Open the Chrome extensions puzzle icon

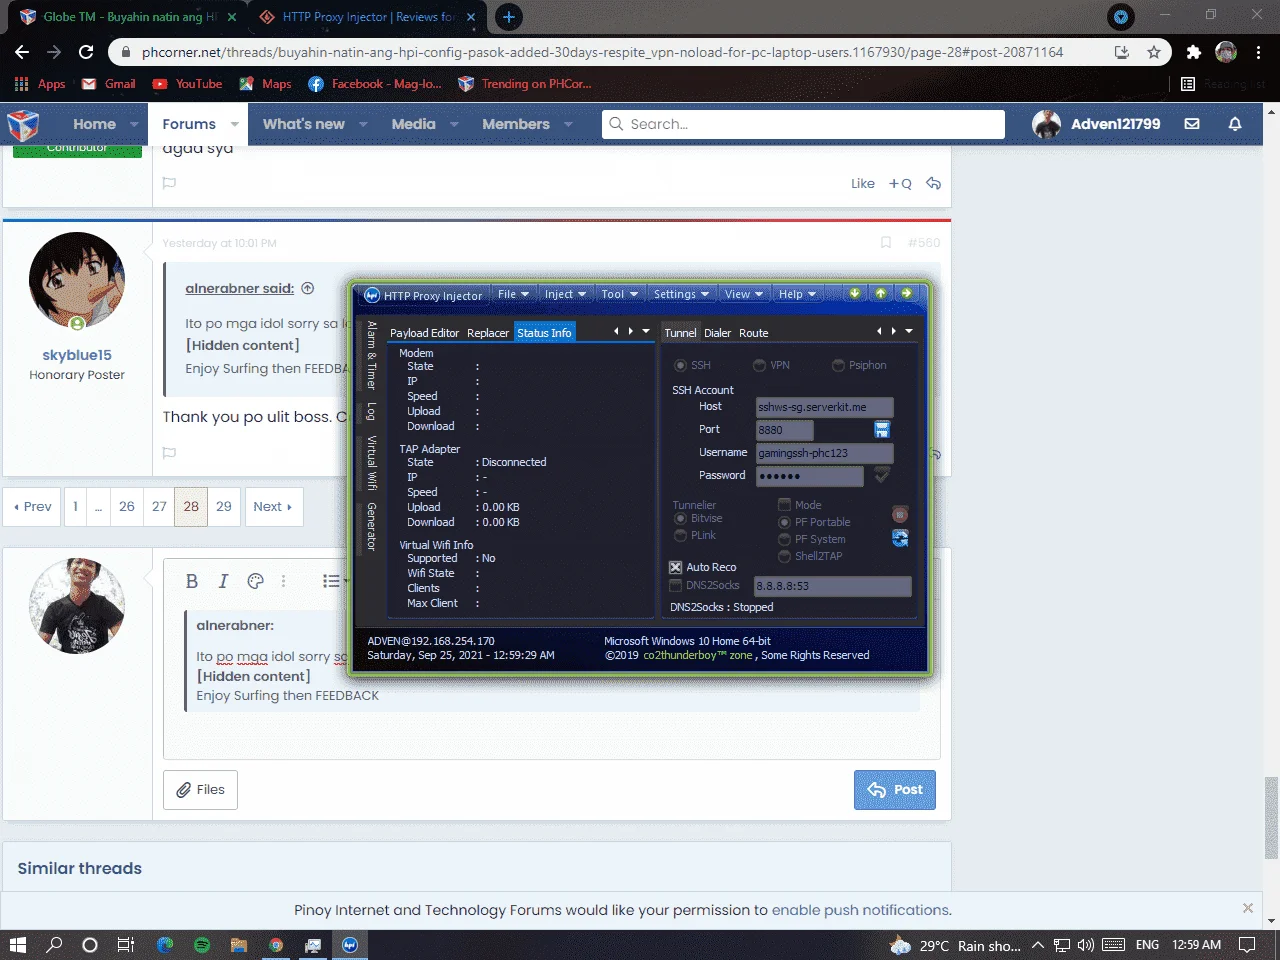pos(1193,52)
